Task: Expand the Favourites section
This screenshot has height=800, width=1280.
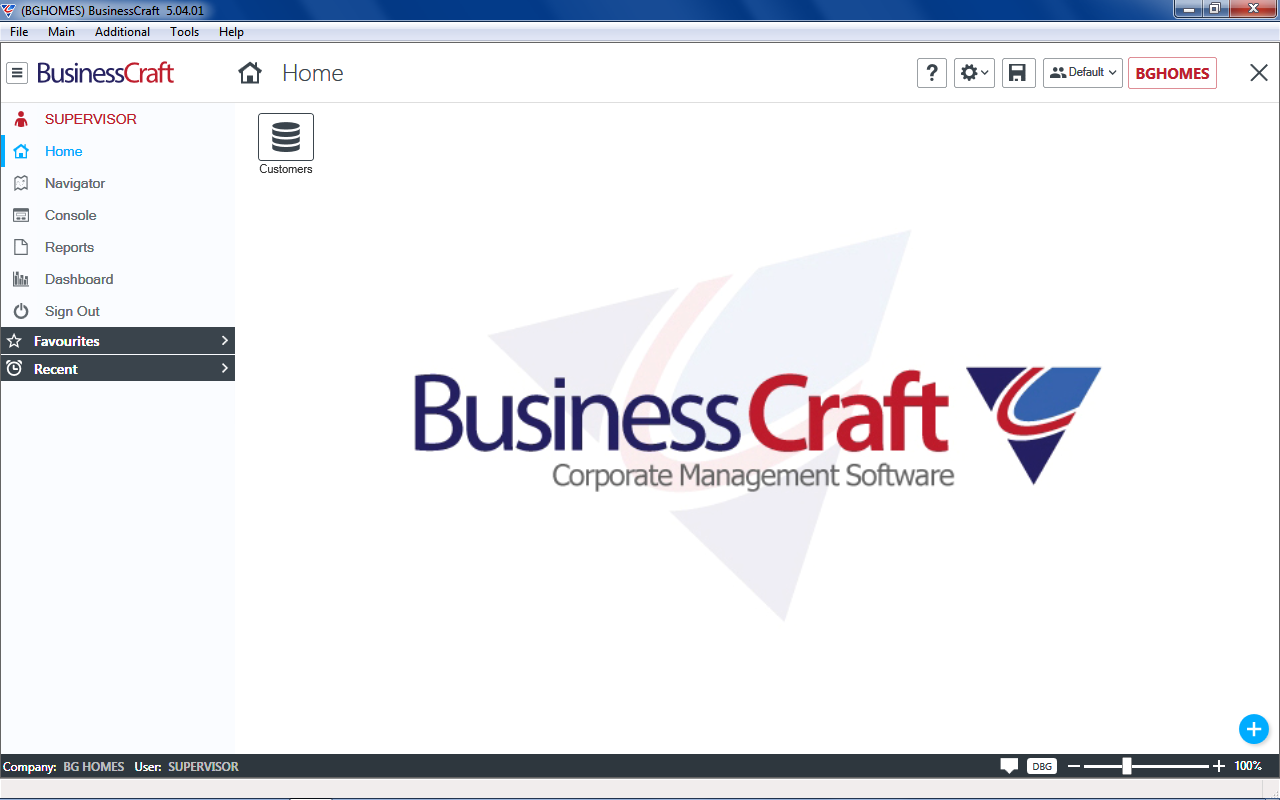Action: pos(118,341)
